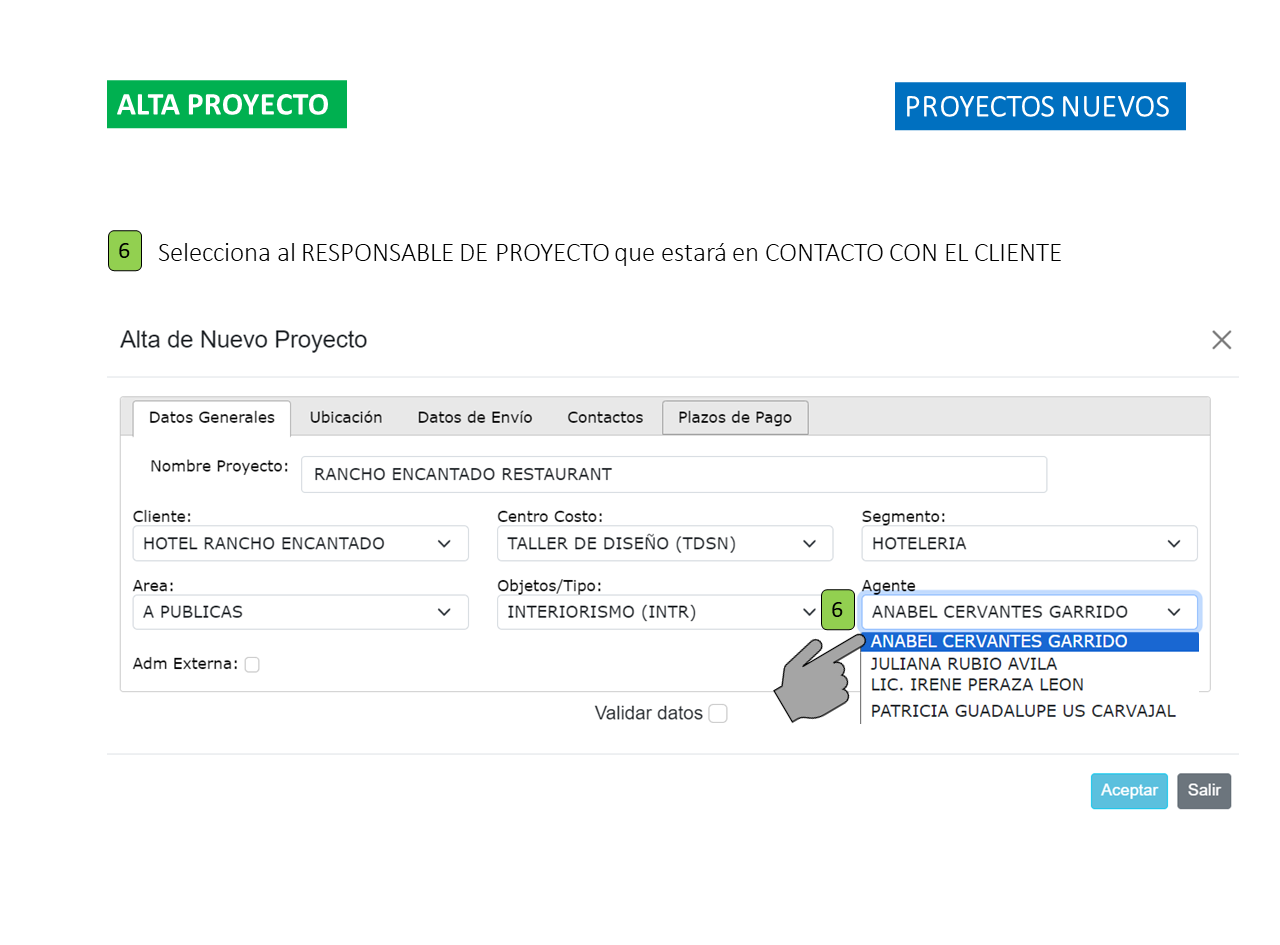Select JULIANA RUBIO AVILA as agent
1280x945 pixels.
click(964, 664)
